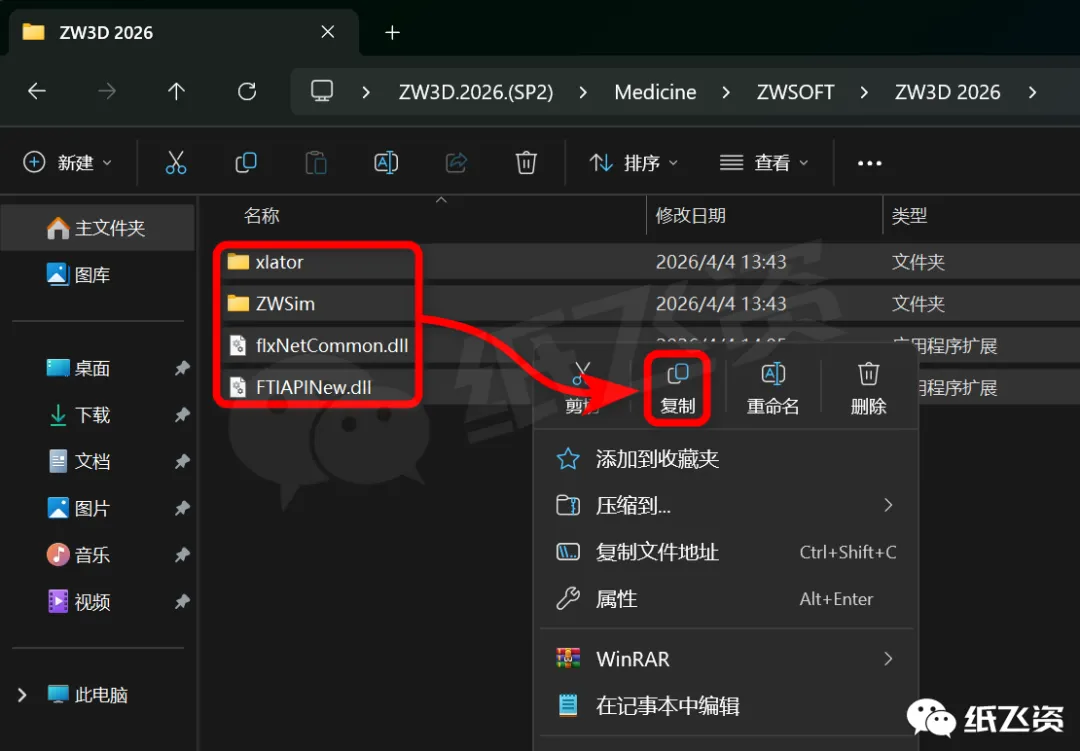Click the Rename icon in the toolbar

(386, 163)
